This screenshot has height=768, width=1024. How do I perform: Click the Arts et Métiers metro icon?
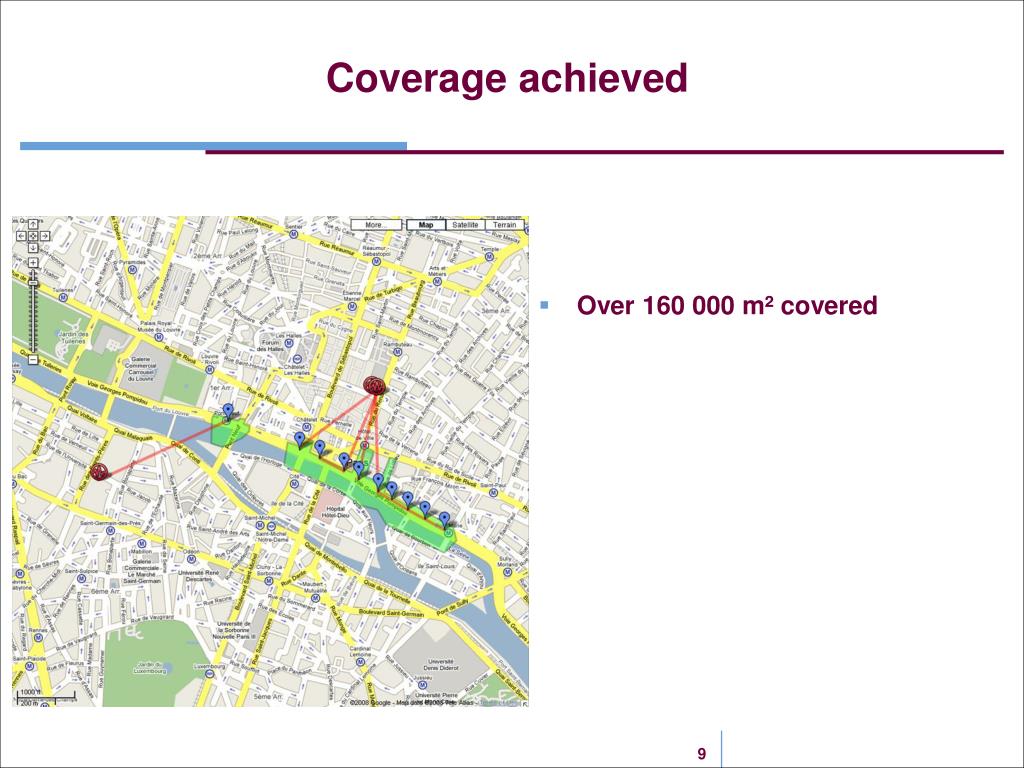(x=438, y=281)
